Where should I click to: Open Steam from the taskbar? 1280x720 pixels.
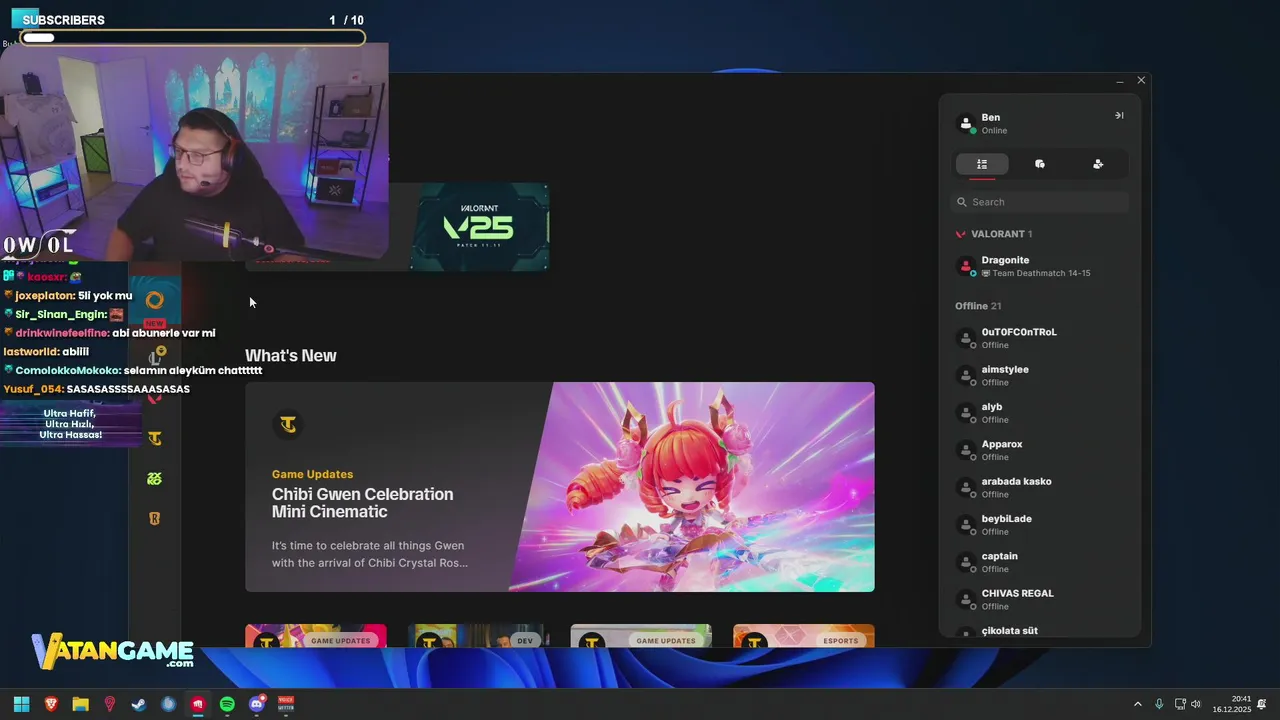coord(139,704)
